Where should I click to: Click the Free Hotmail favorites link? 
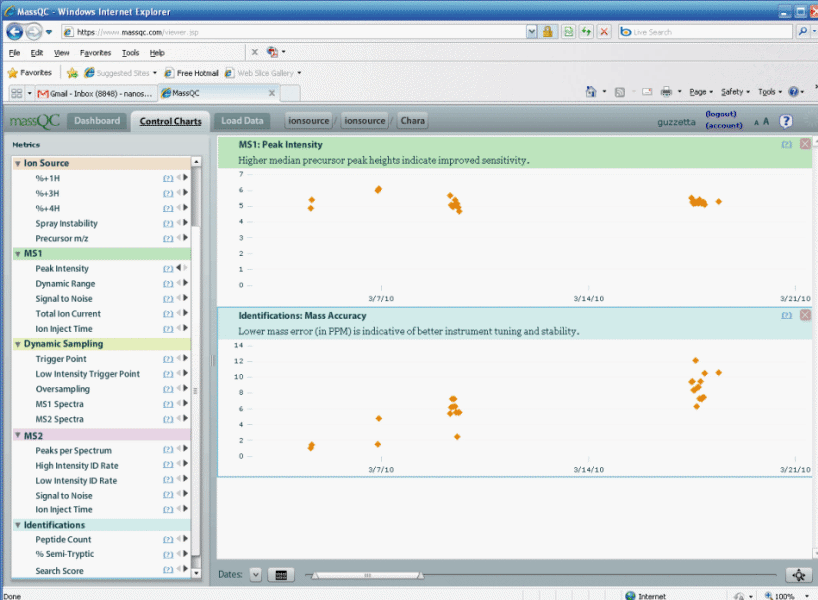tap(191, 73)
